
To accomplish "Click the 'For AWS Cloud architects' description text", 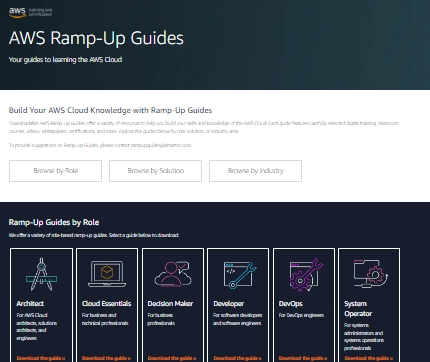I will point(37,327).
